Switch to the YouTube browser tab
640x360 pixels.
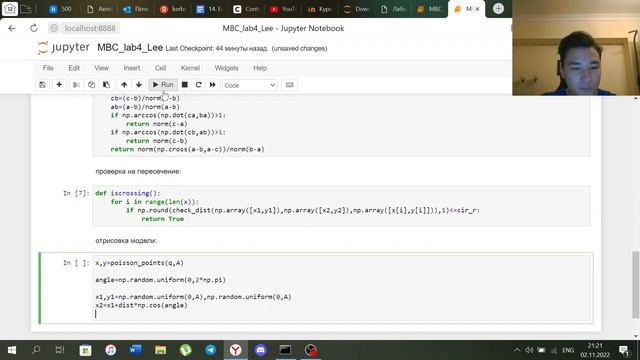pos(282,9)
